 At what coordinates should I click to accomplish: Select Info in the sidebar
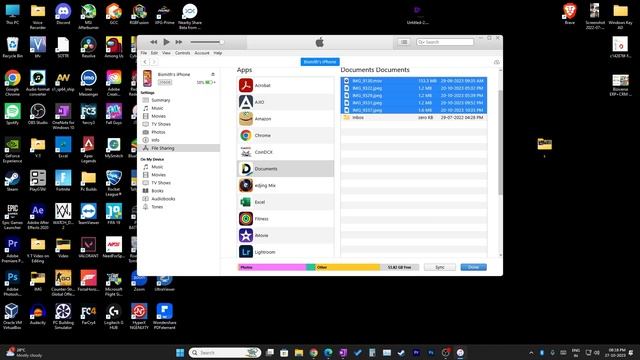click(155, 140)
